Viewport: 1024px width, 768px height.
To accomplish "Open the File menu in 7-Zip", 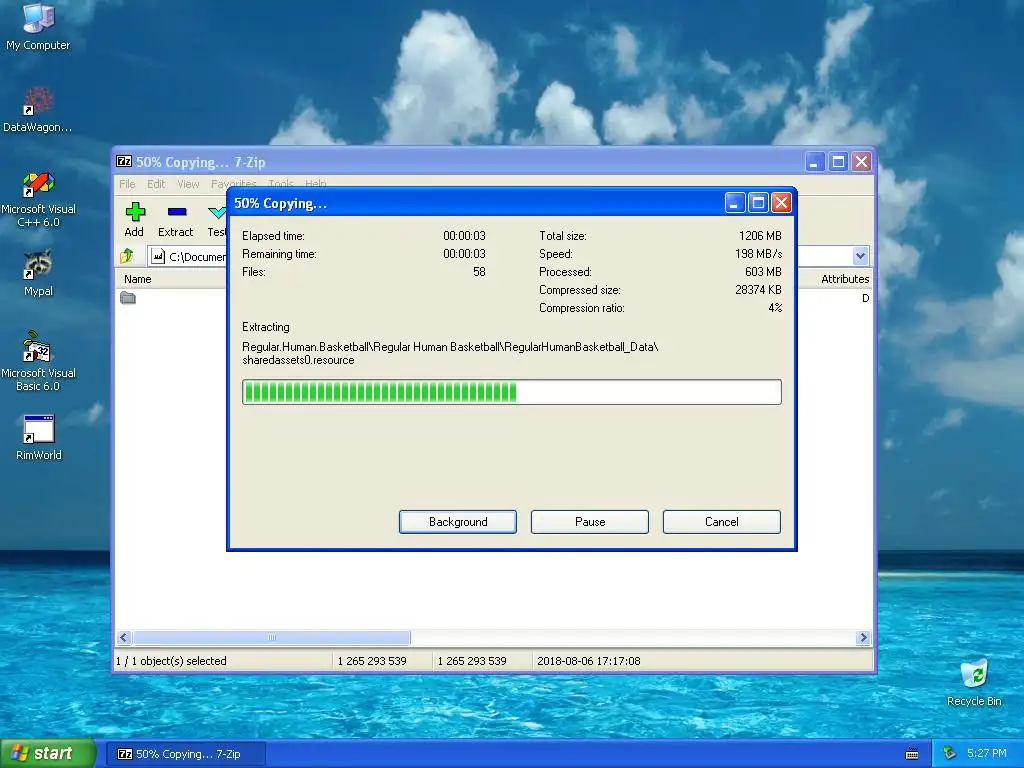I will click(127, 184).
